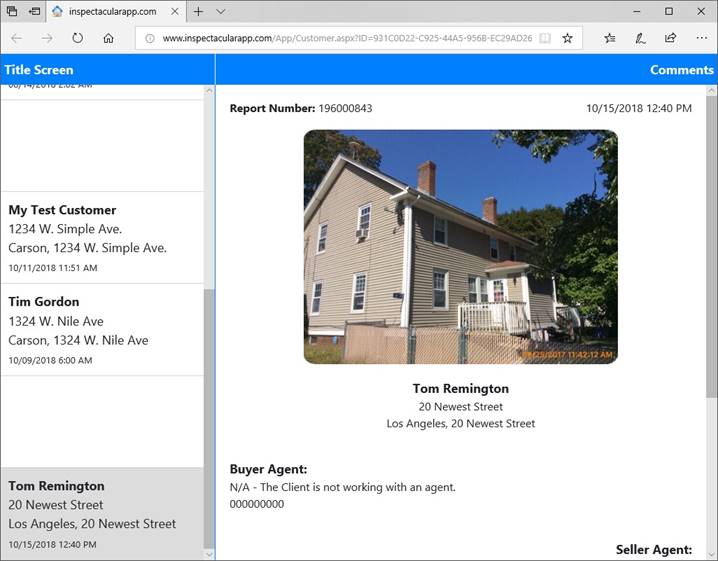Click the browser Forward arrow
718x561 pixels.
[x=47, y=38]
